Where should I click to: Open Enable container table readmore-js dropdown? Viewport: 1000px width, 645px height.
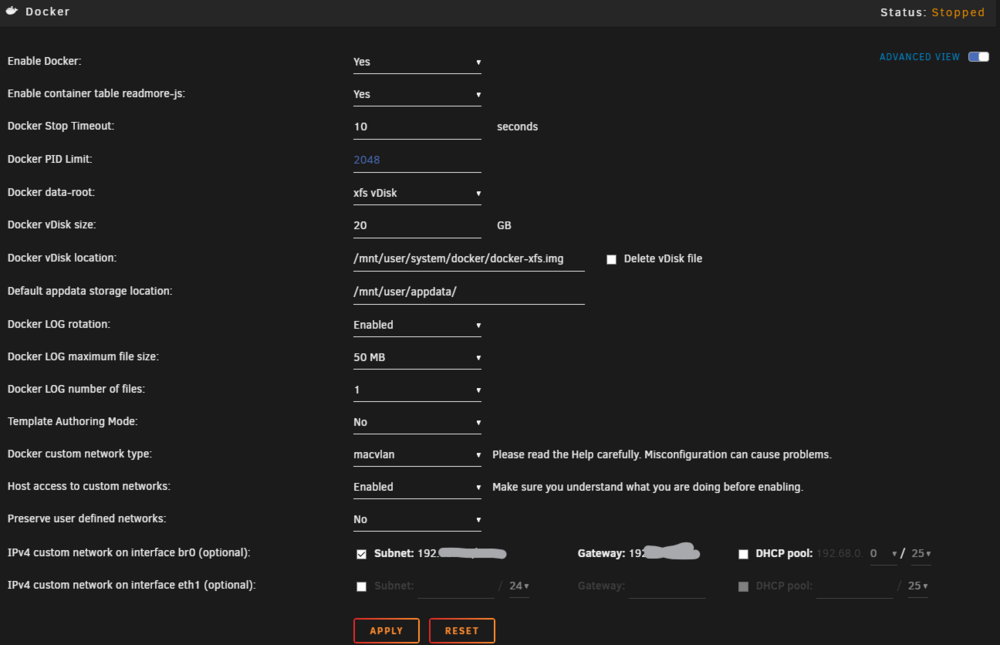[417, 94]
